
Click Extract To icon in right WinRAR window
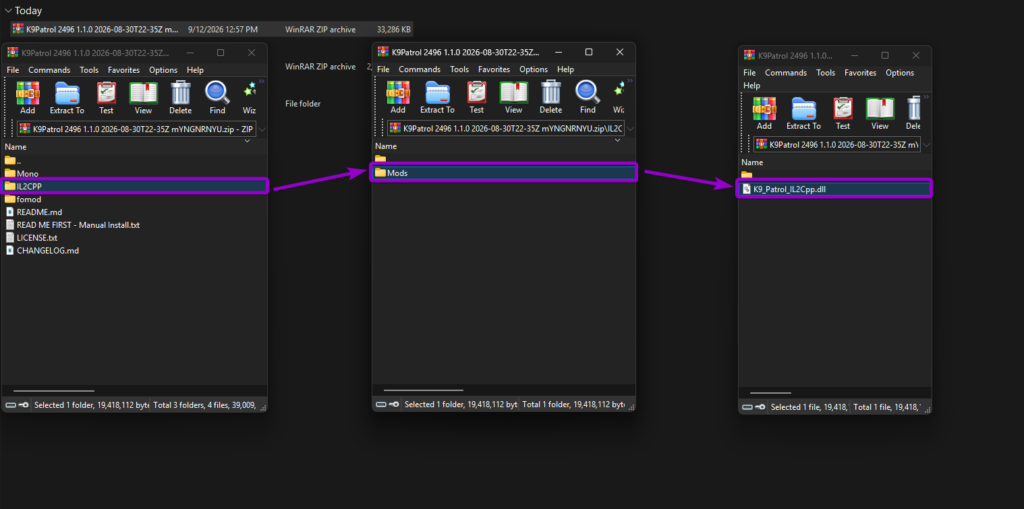coord(803,113)
